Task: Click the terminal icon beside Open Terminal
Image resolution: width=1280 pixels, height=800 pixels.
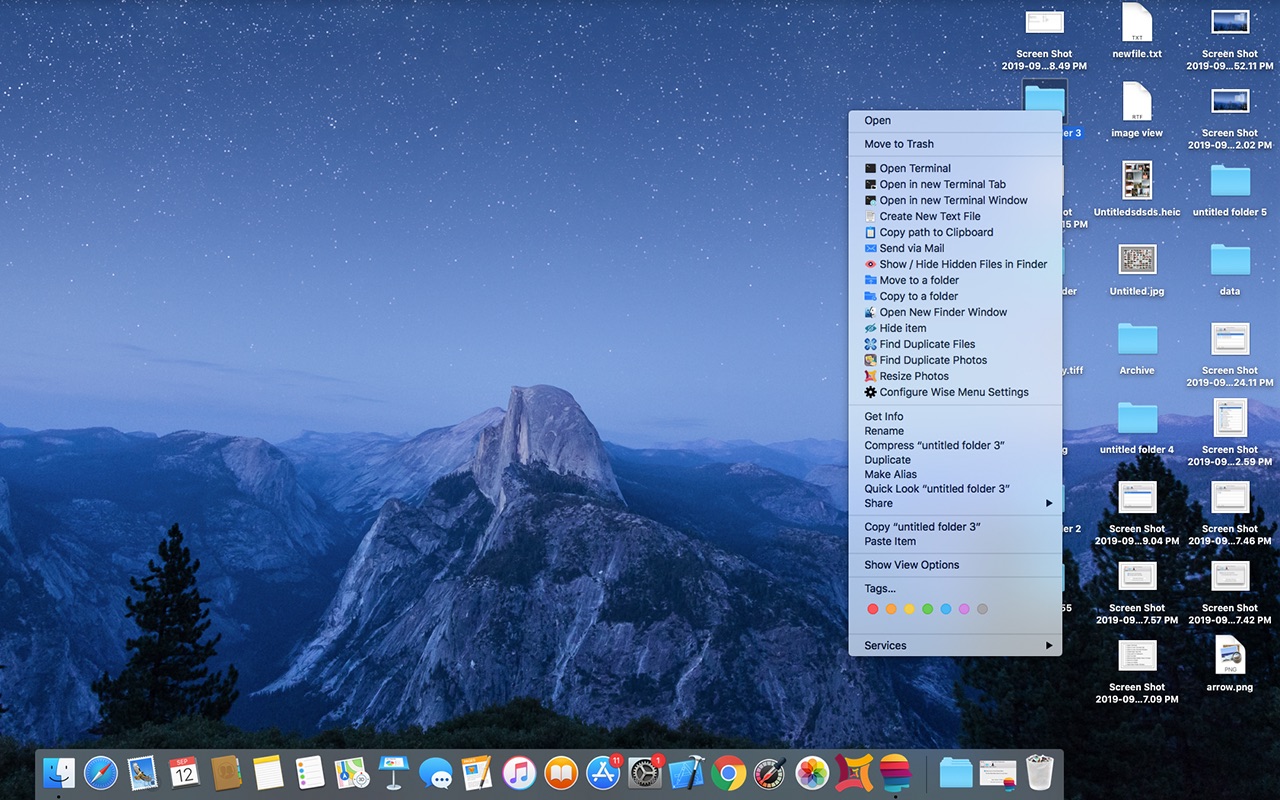Action: [x=871, y=169]
